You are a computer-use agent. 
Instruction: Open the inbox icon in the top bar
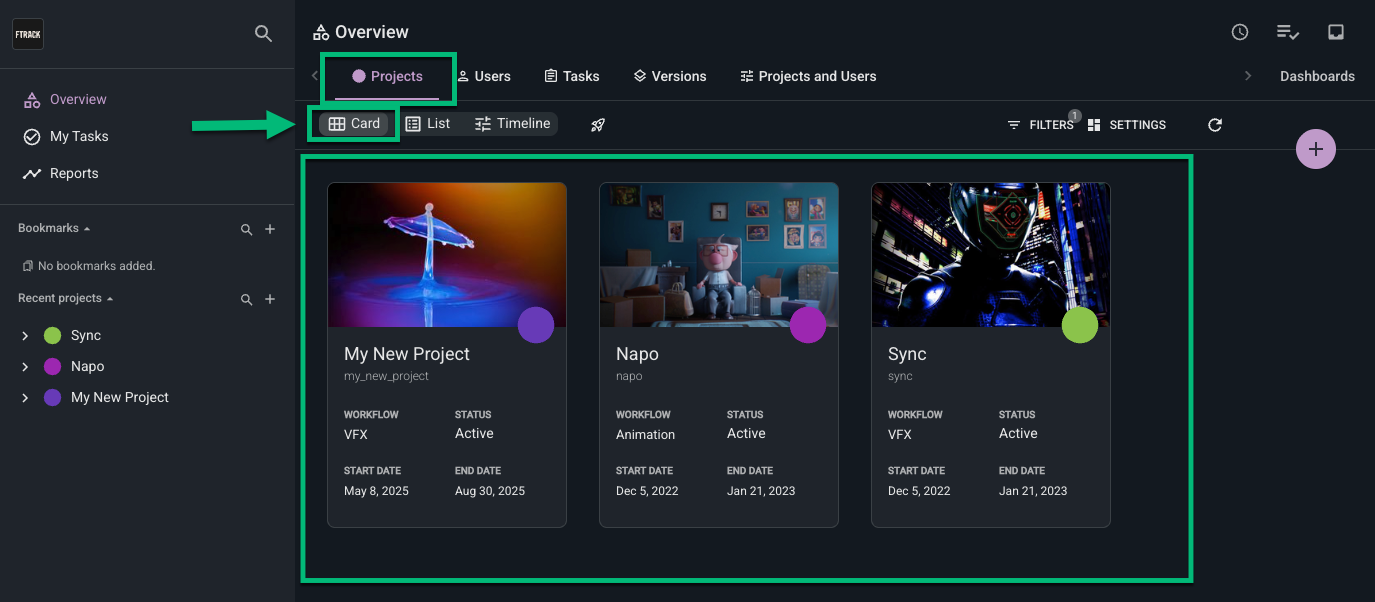(1335, 32)
